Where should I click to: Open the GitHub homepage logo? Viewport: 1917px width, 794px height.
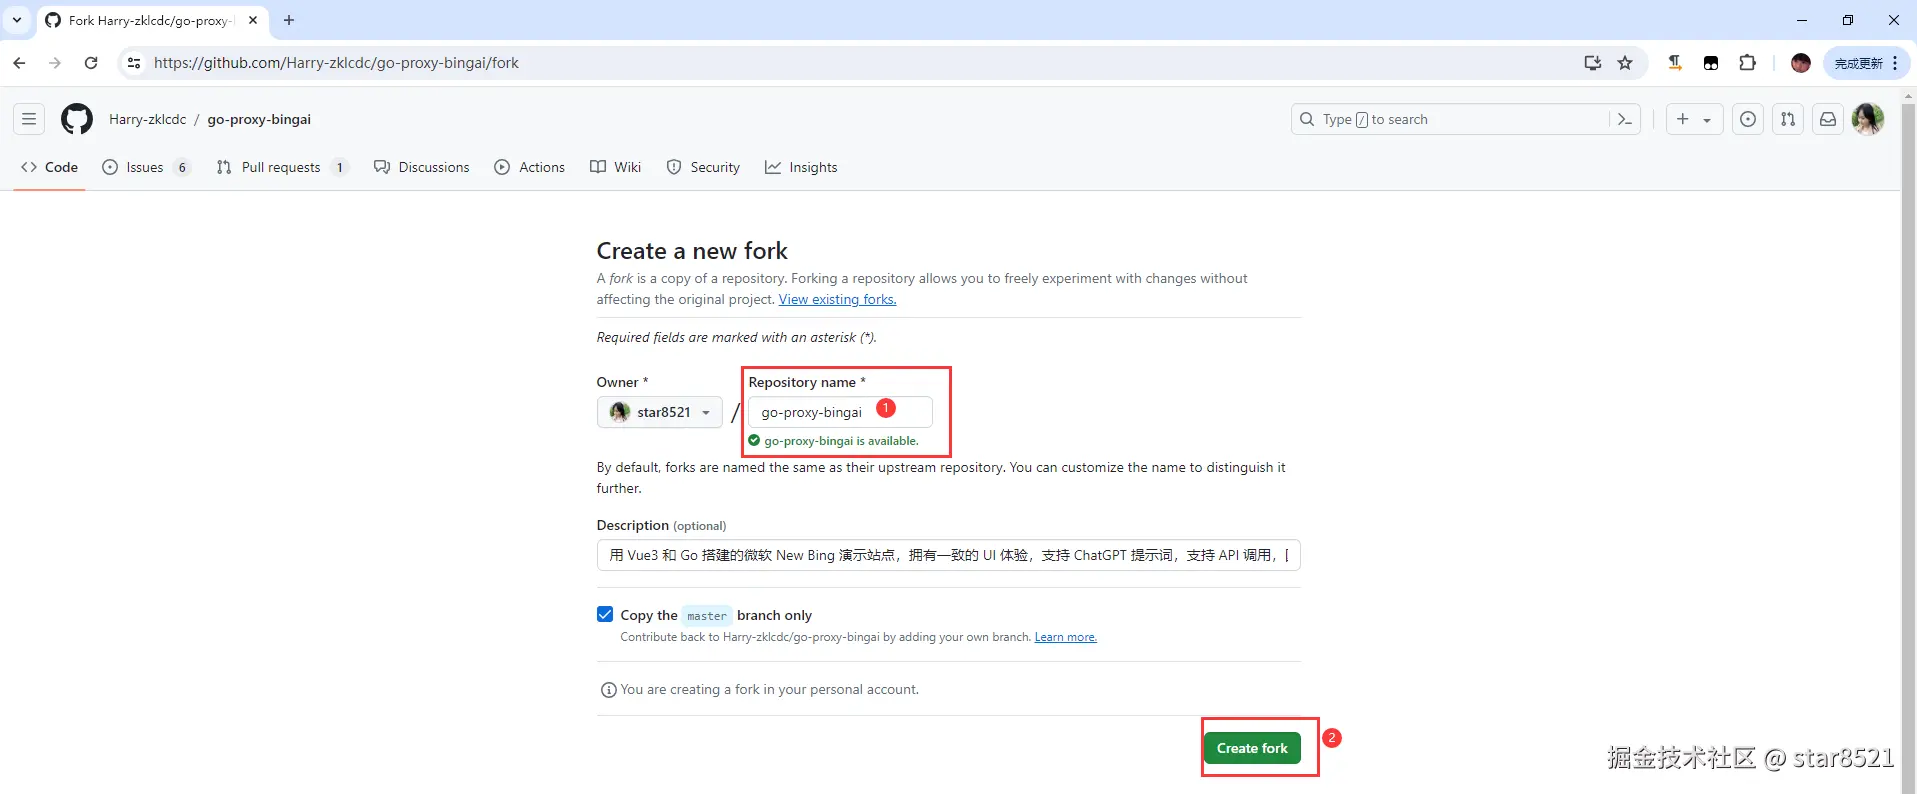(x=77, y=119)
